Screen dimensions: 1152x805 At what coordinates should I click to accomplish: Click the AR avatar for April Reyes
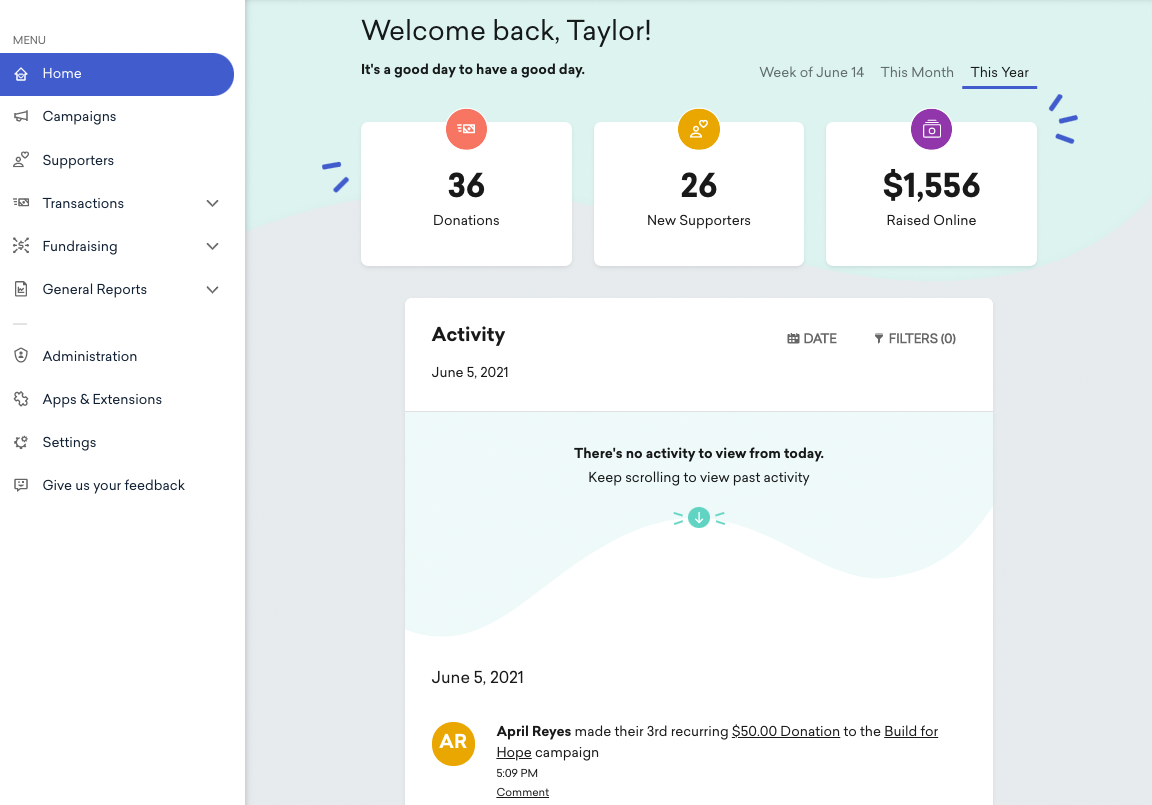453,744
